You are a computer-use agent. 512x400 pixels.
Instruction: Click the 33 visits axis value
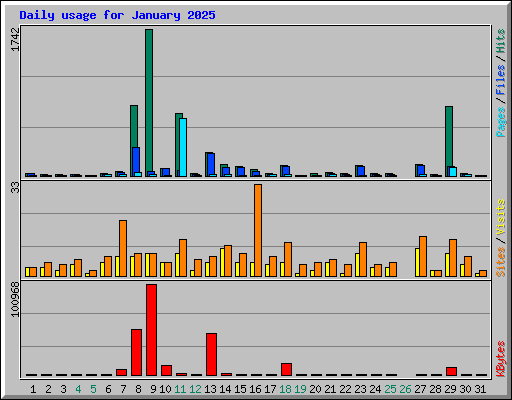15,188
